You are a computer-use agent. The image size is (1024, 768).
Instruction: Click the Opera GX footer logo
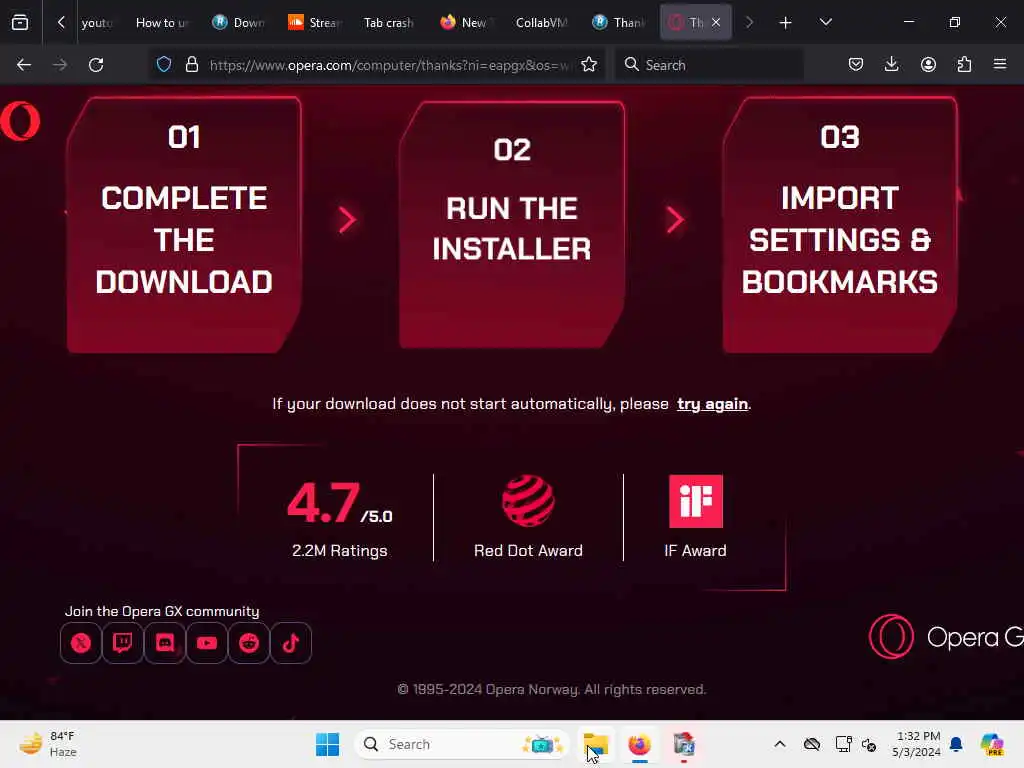pyautogui.click(x=946, y=637)
